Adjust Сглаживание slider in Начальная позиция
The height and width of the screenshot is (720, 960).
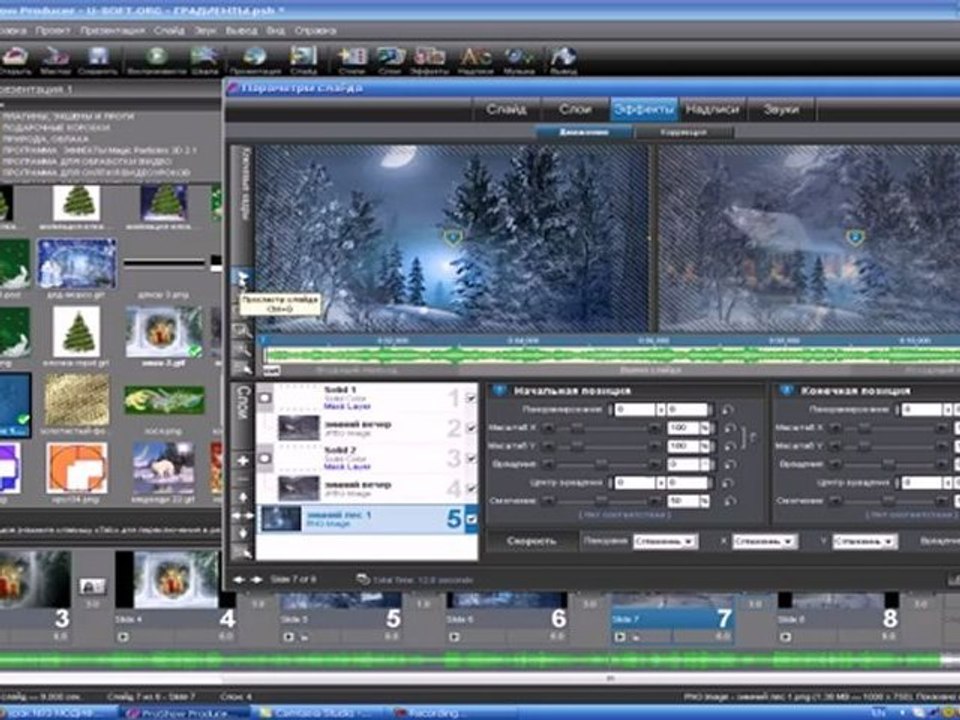pos(601,501)
